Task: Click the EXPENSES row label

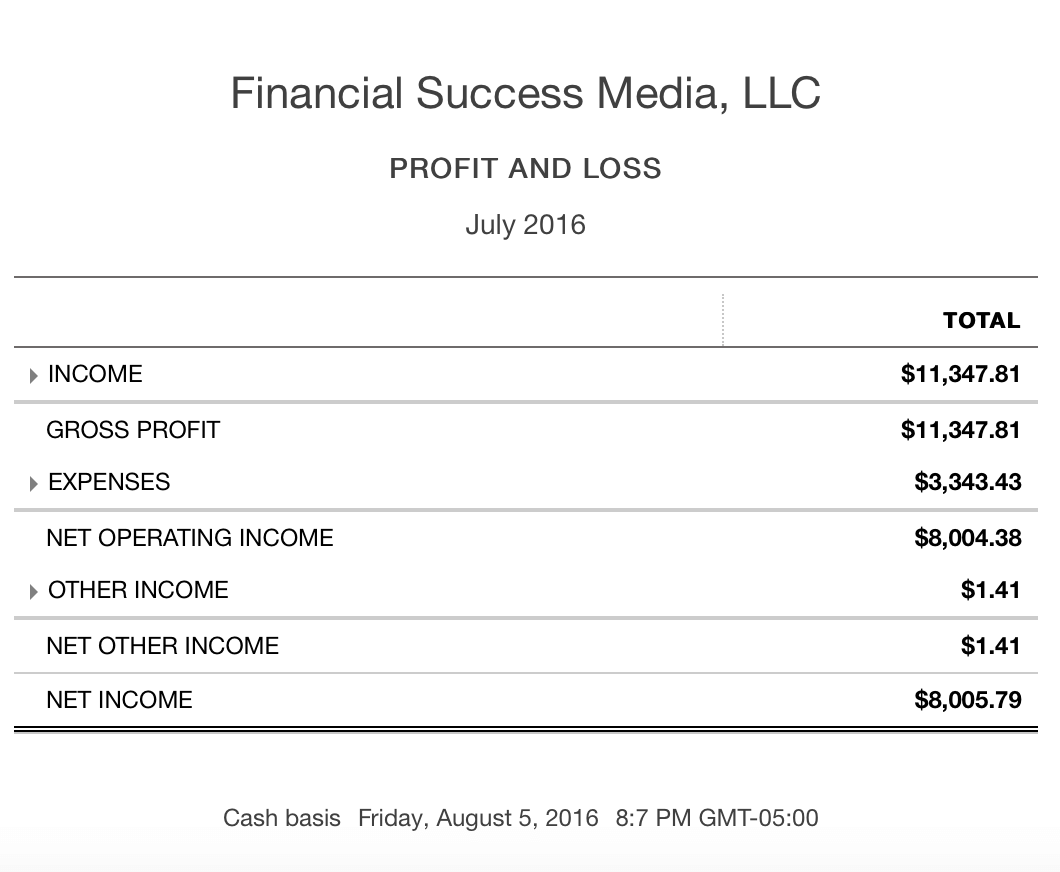Action: (x=109, y=482)
